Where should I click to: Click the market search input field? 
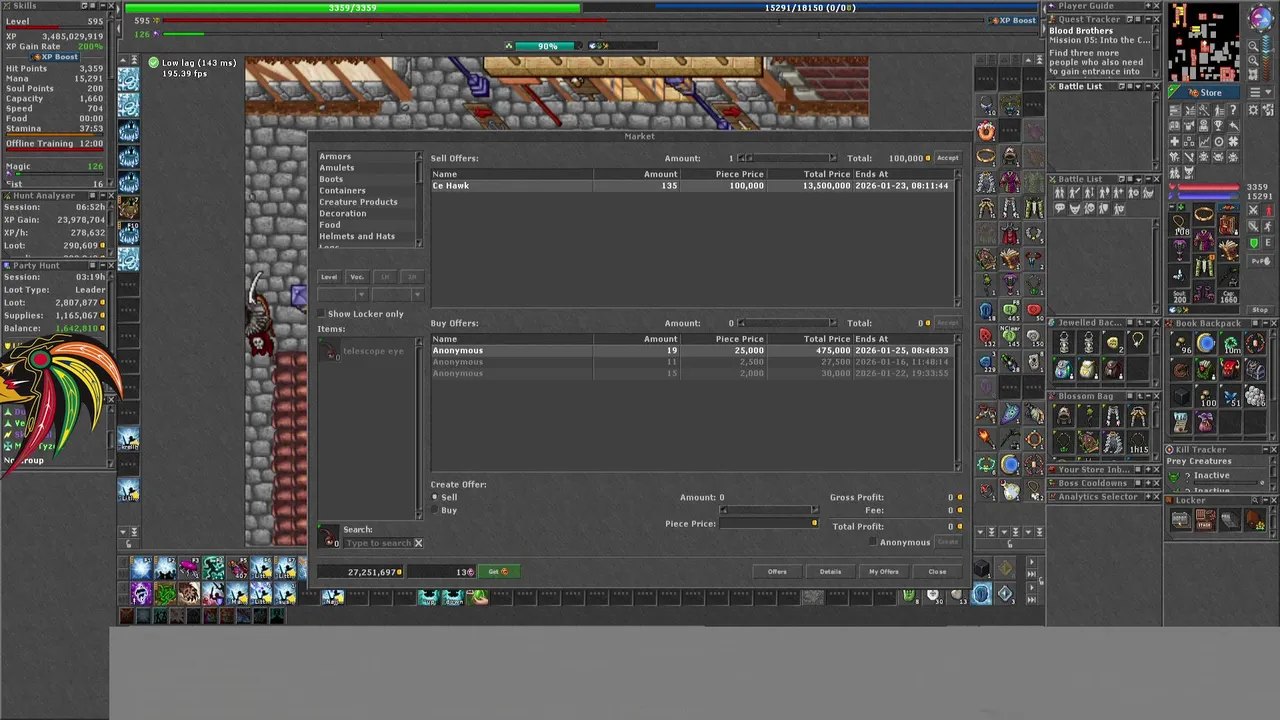pyautogui.click(x=379, y=543)
